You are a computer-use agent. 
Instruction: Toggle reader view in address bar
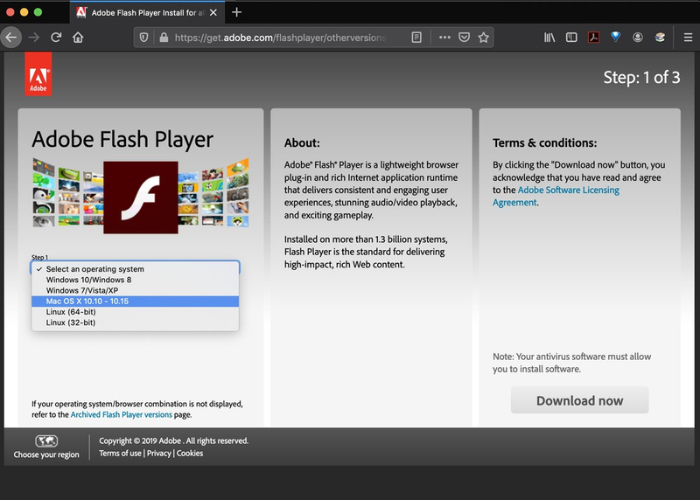click(417, 38)
